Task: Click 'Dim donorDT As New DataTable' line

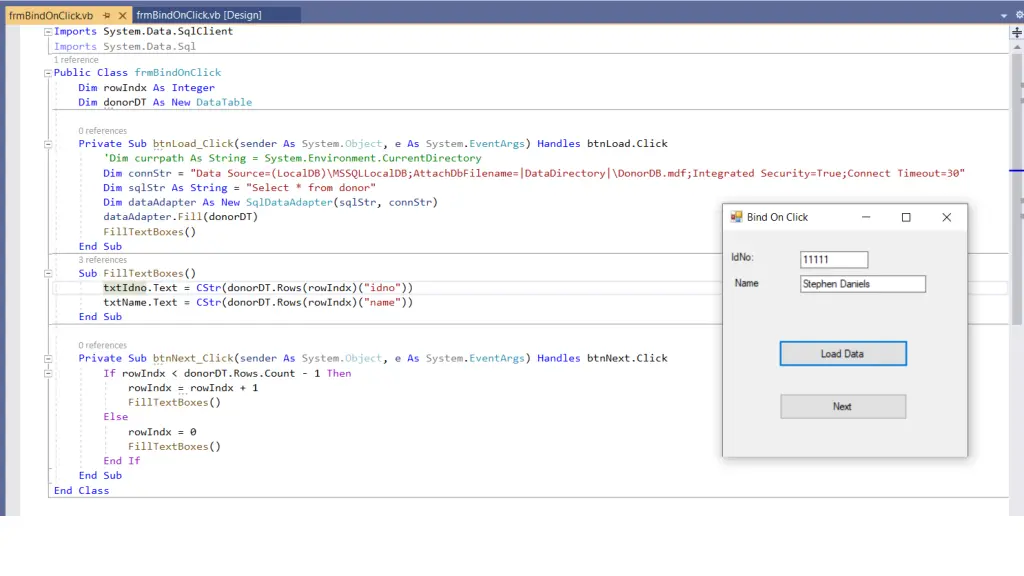Action: pos(165,102)
